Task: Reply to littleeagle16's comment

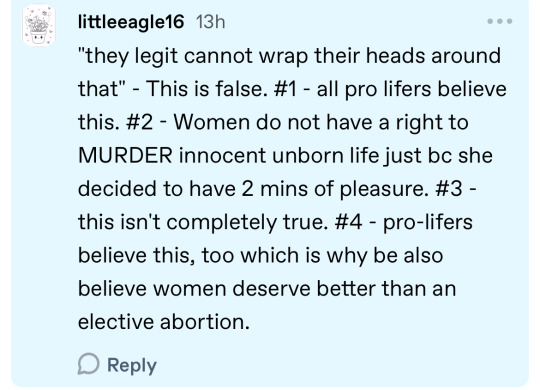Action: pyautogui.click(x=117, y=365)
